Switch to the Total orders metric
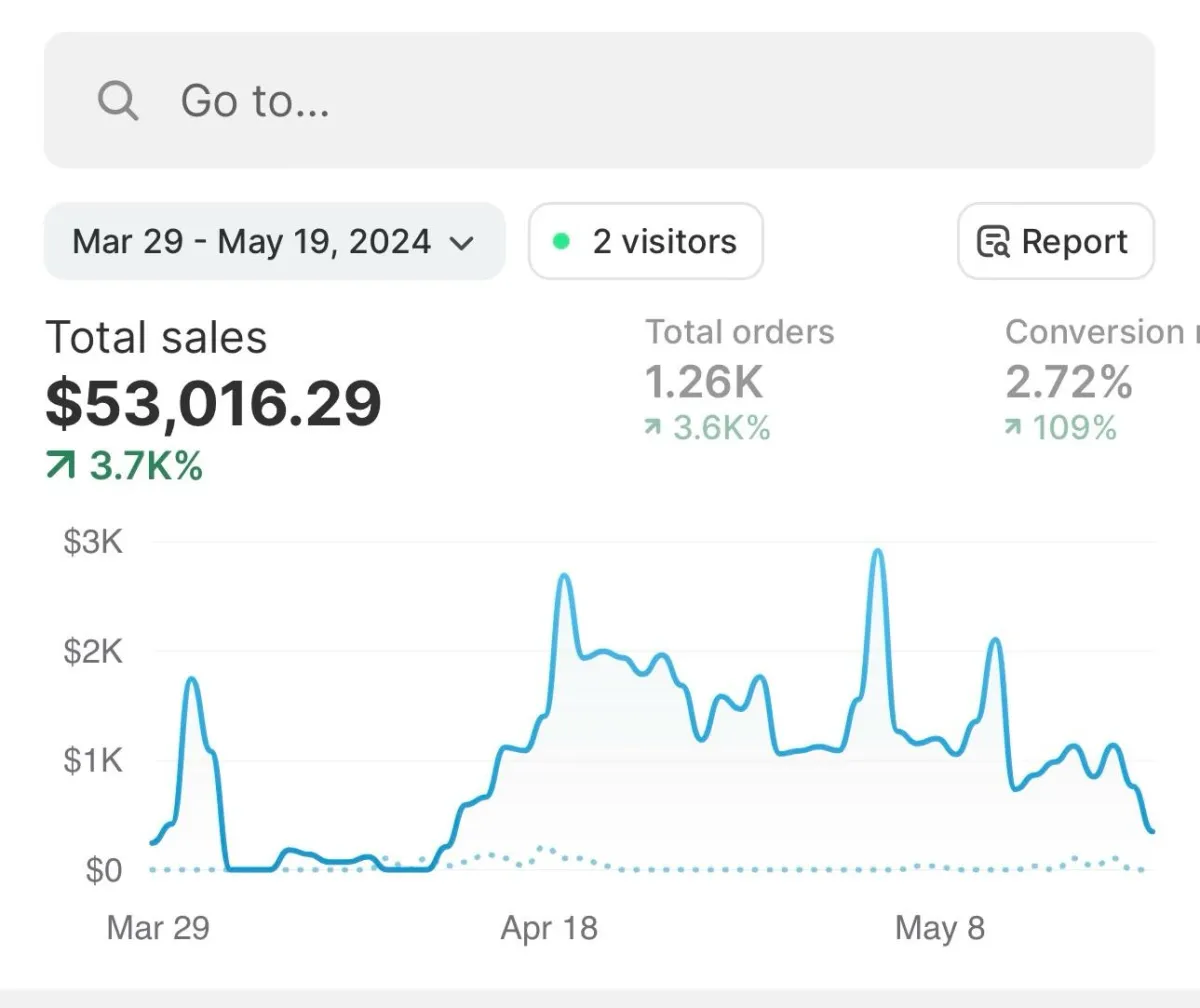Screen dimensions: 1200x1008 [x=740, y=332]
